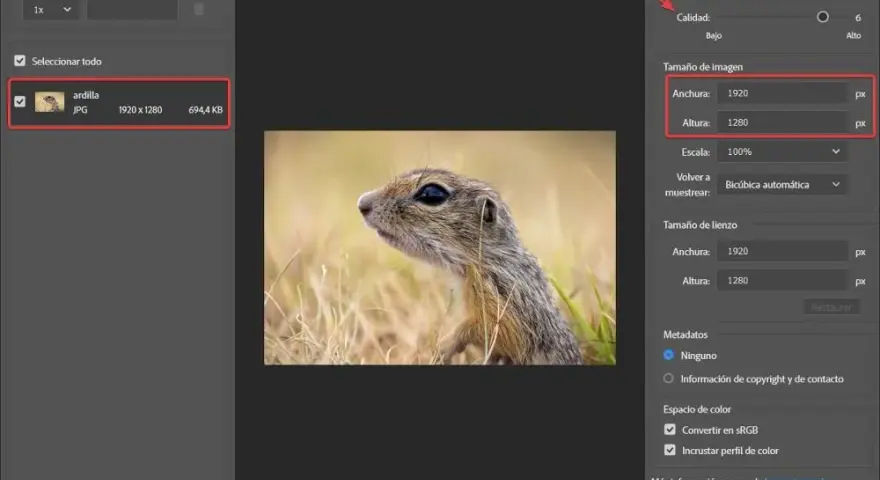880x480 pixels.
Task: Click the Espacio de color heading
Action: pos(696,409)
